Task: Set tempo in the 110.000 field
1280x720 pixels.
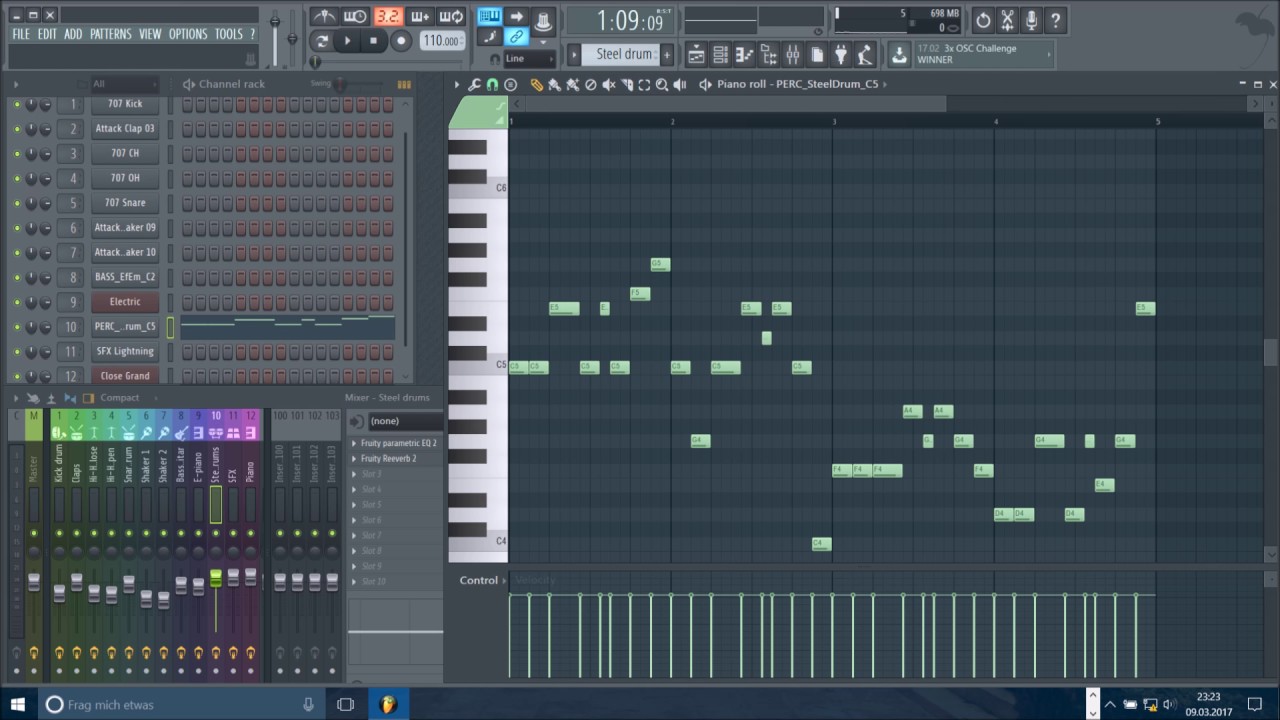Action: point(441,41)
